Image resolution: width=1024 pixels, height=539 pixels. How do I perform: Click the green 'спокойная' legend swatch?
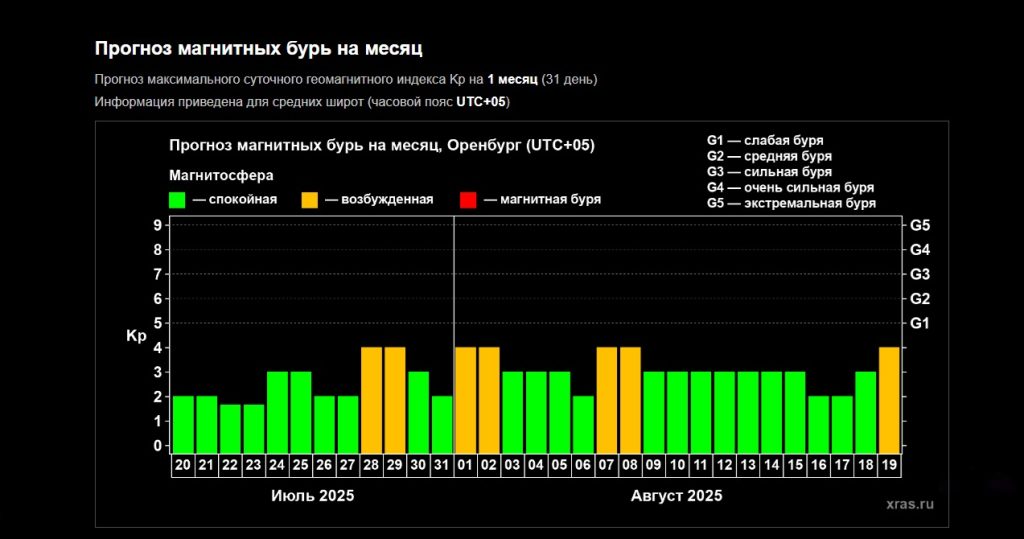coord(177,199)
